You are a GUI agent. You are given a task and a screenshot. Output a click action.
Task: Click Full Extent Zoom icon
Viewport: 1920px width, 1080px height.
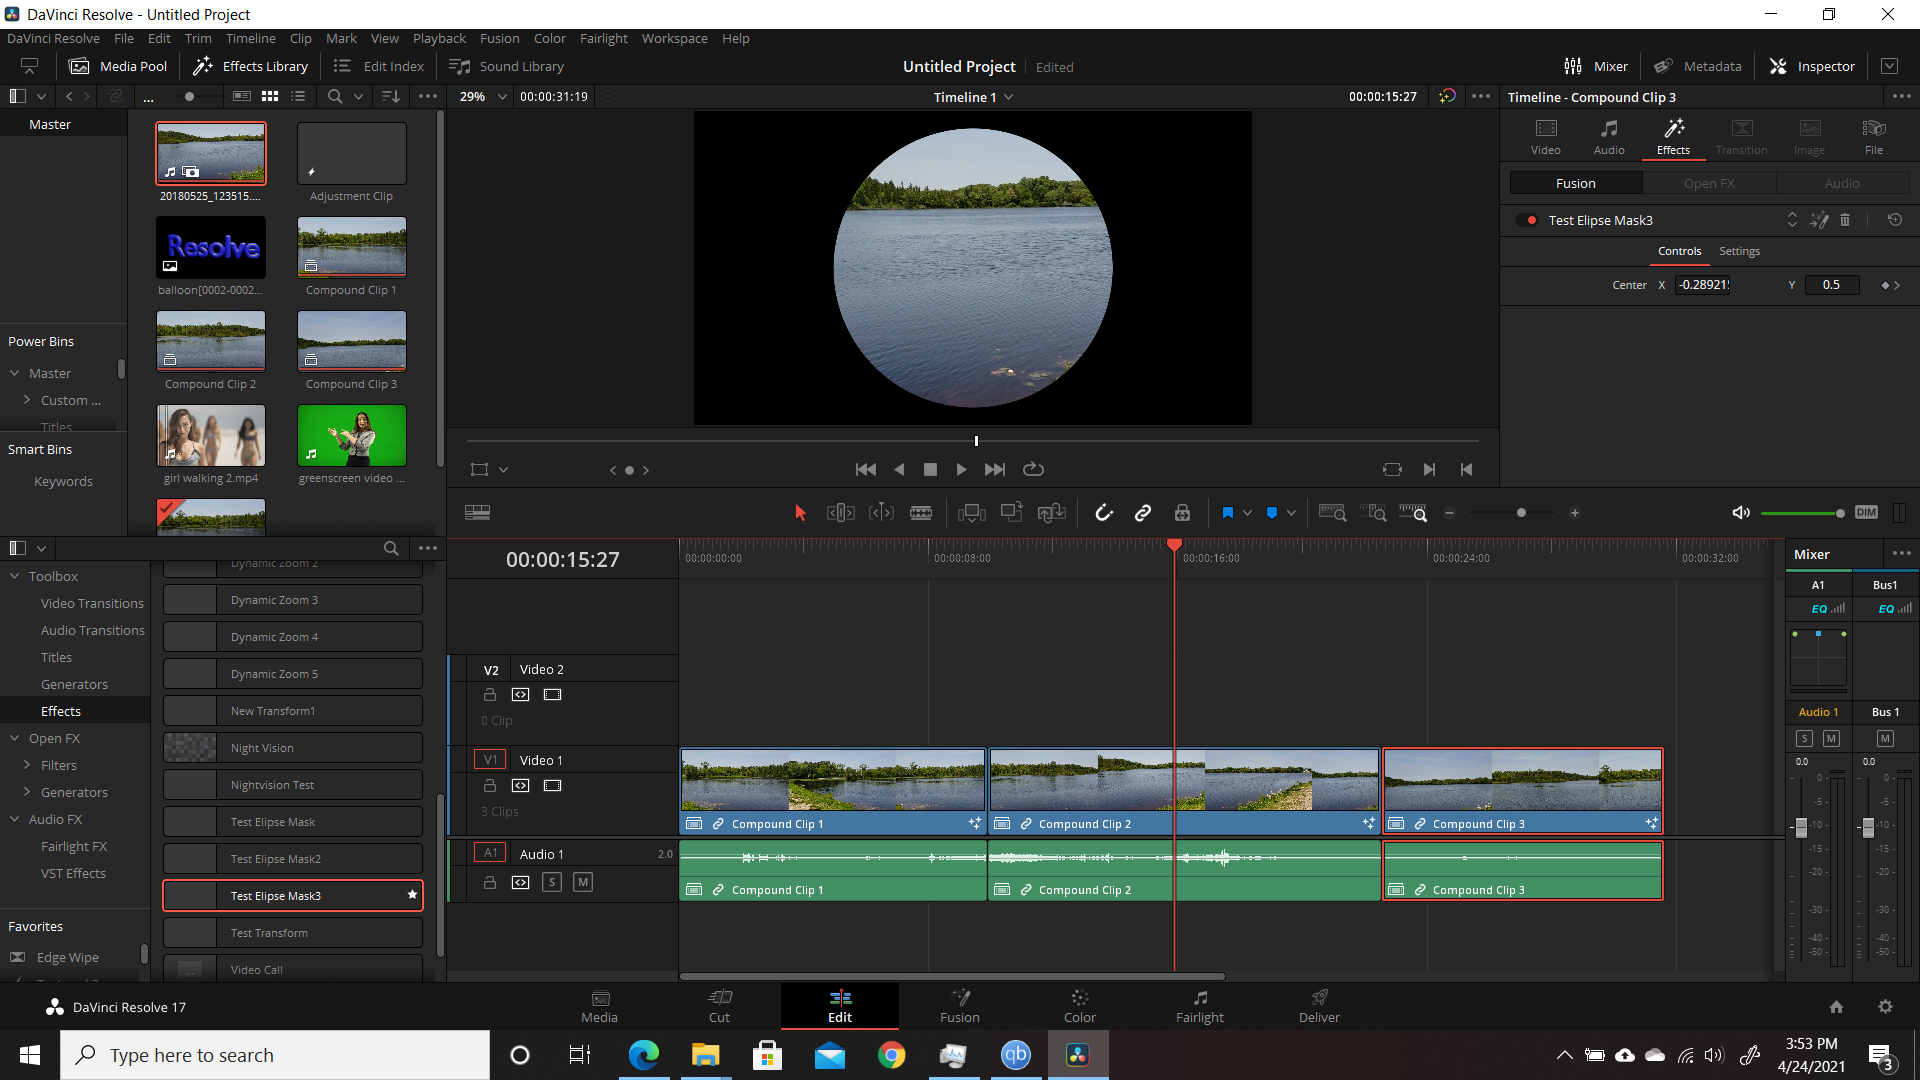[x=1332, y=513]
